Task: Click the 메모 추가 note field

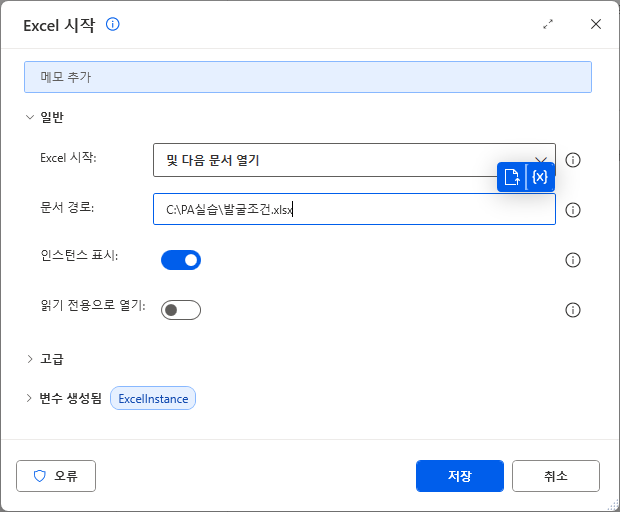Action: point(308,77)
